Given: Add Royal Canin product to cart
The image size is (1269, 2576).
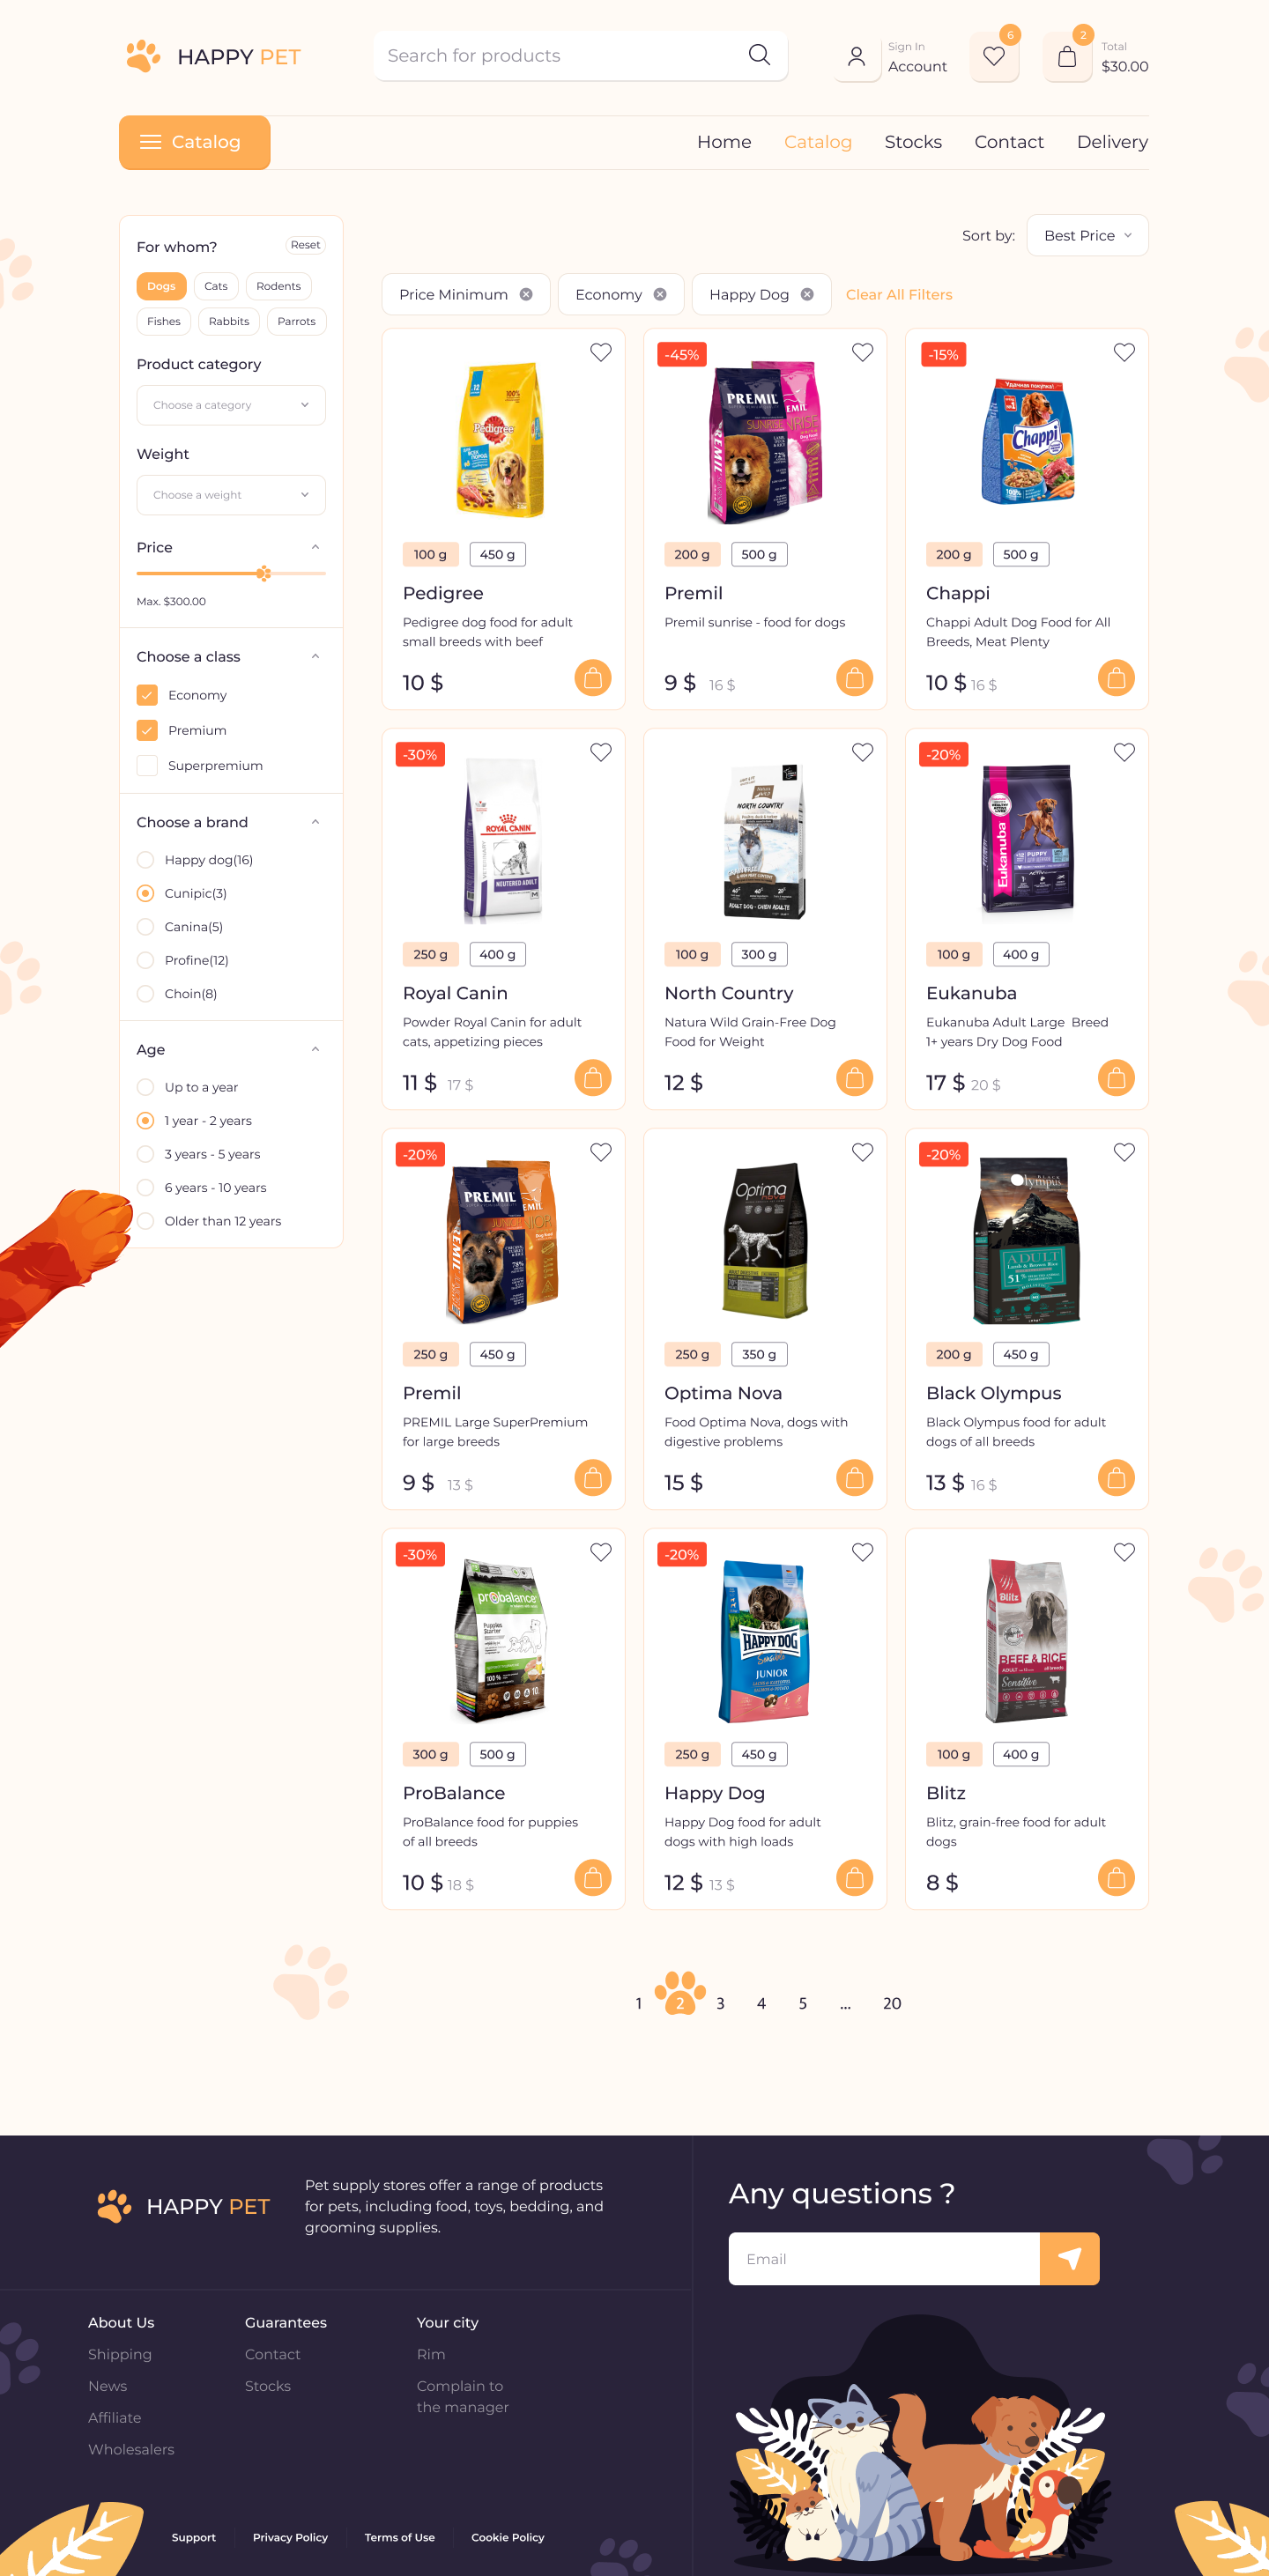Looking at the screenshot, I should 592,1078.
